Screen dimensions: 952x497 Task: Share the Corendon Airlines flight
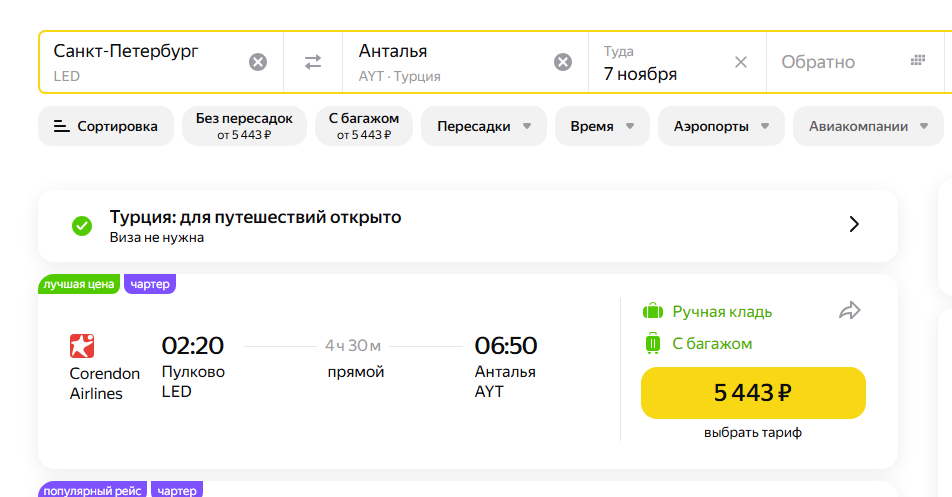pos(849,311)
